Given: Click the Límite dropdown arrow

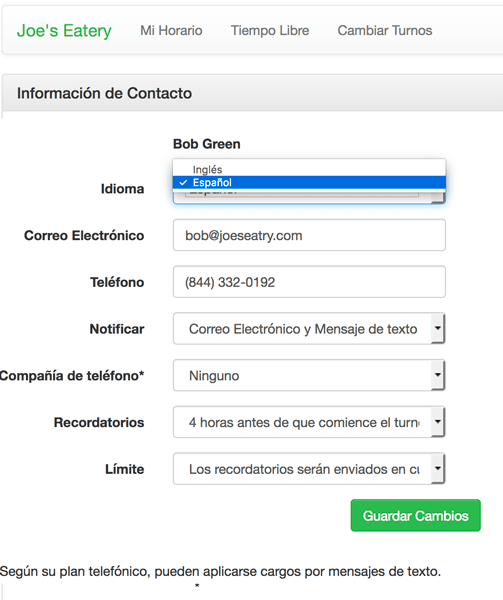Looking at the screenshot, I should tap(438, 468).
